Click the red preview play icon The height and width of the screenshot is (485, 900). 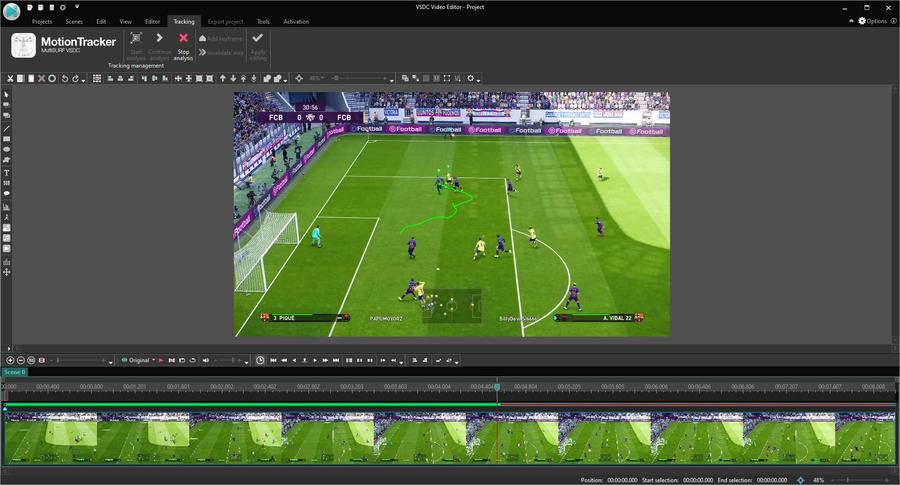click(x=161, y=360)
